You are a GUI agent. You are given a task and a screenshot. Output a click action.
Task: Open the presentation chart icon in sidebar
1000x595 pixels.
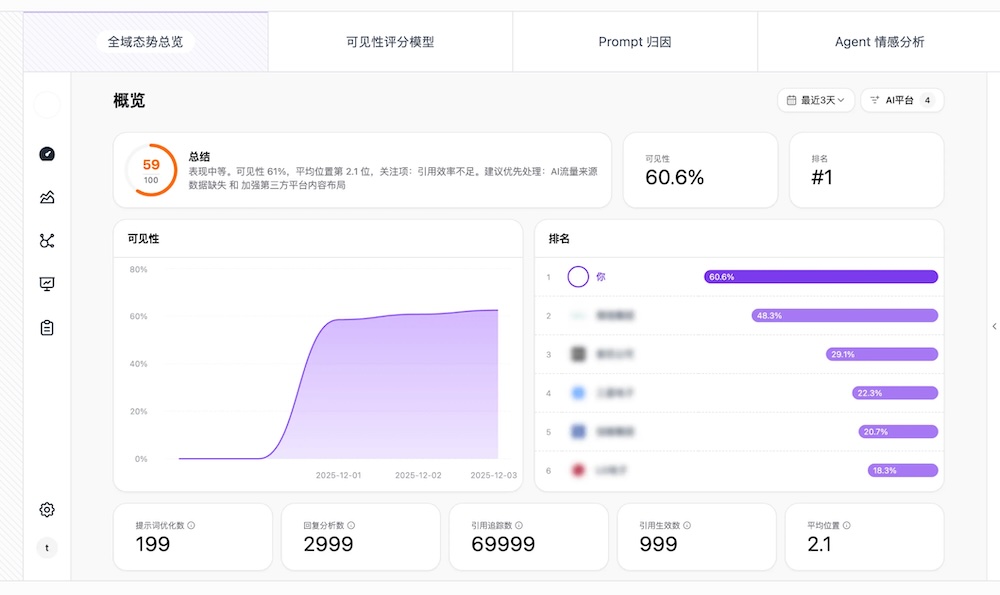pyautogui.click(x=46, y=284)
